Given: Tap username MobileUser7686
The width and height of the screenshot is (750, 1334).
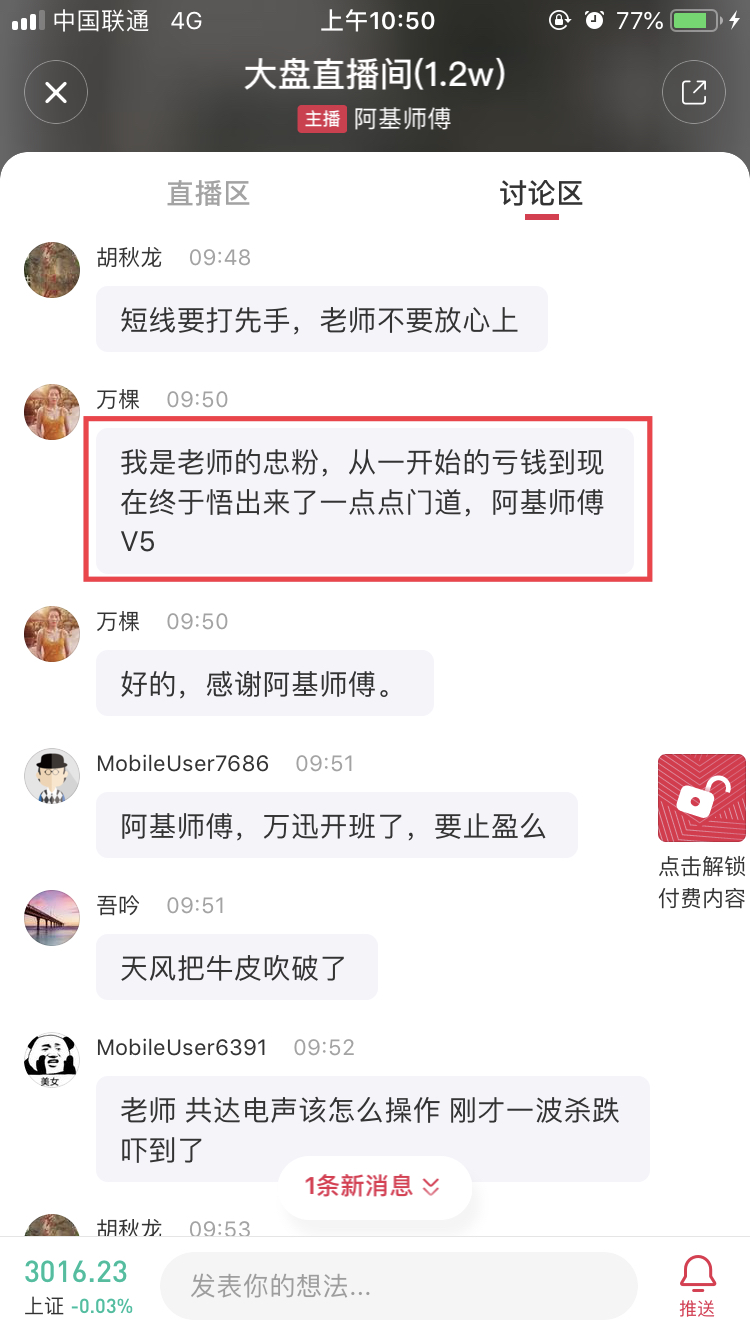Looking at the screenshot, I should 183,763.
